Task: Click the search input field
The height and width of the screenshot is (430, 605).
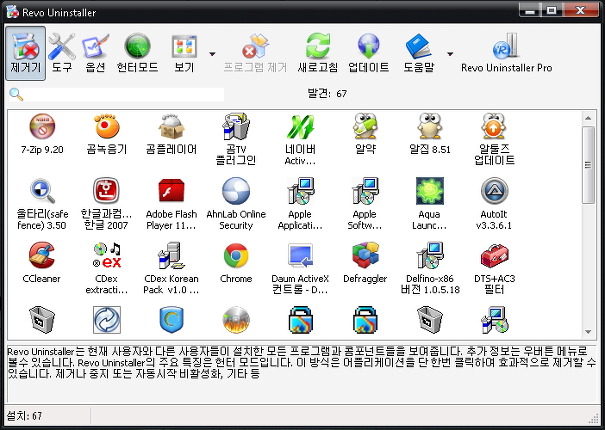Action: [x=124, y=94]
